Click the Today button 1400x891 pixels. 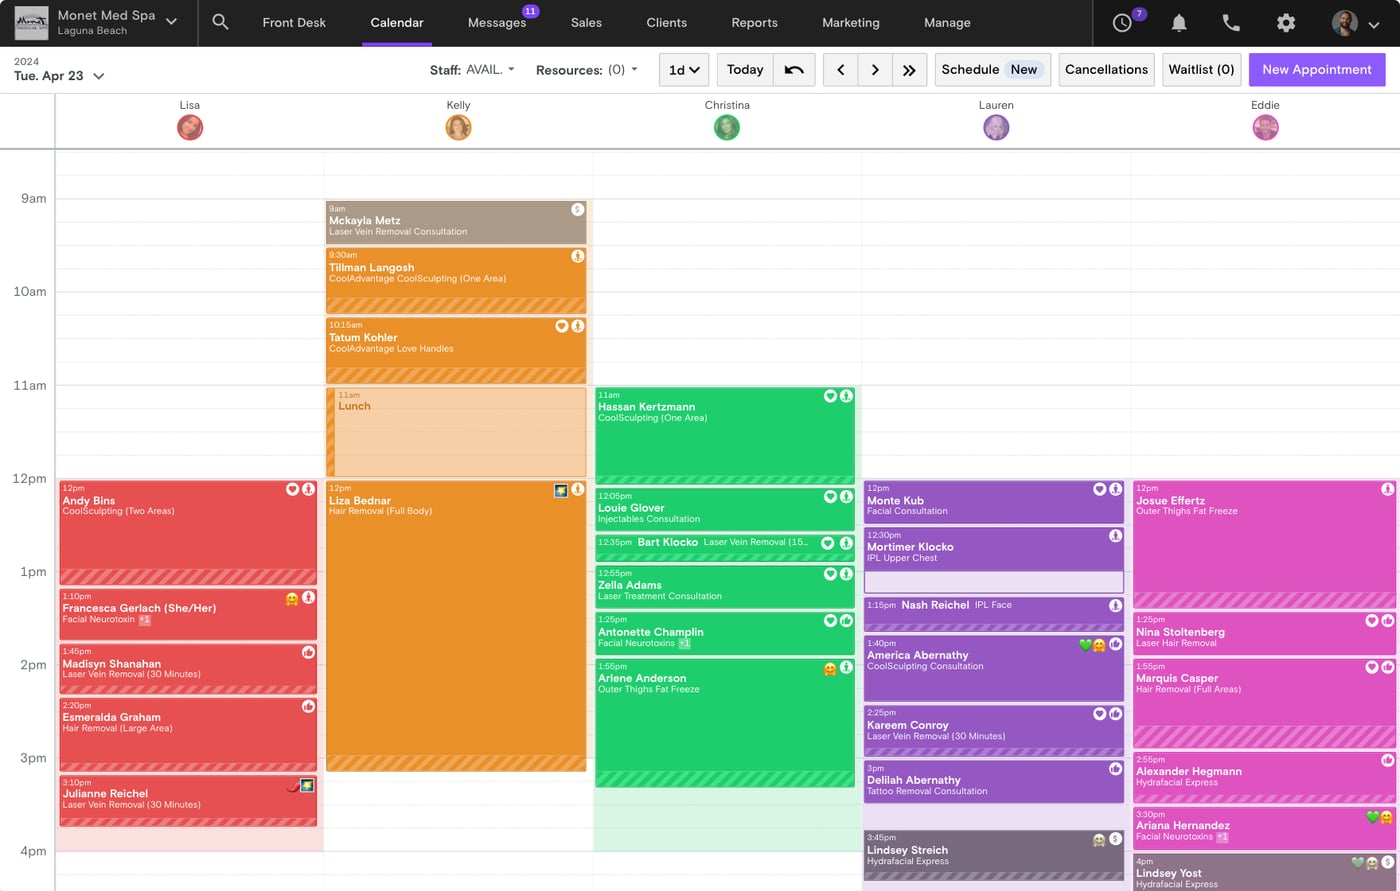[x=745, y=70]
